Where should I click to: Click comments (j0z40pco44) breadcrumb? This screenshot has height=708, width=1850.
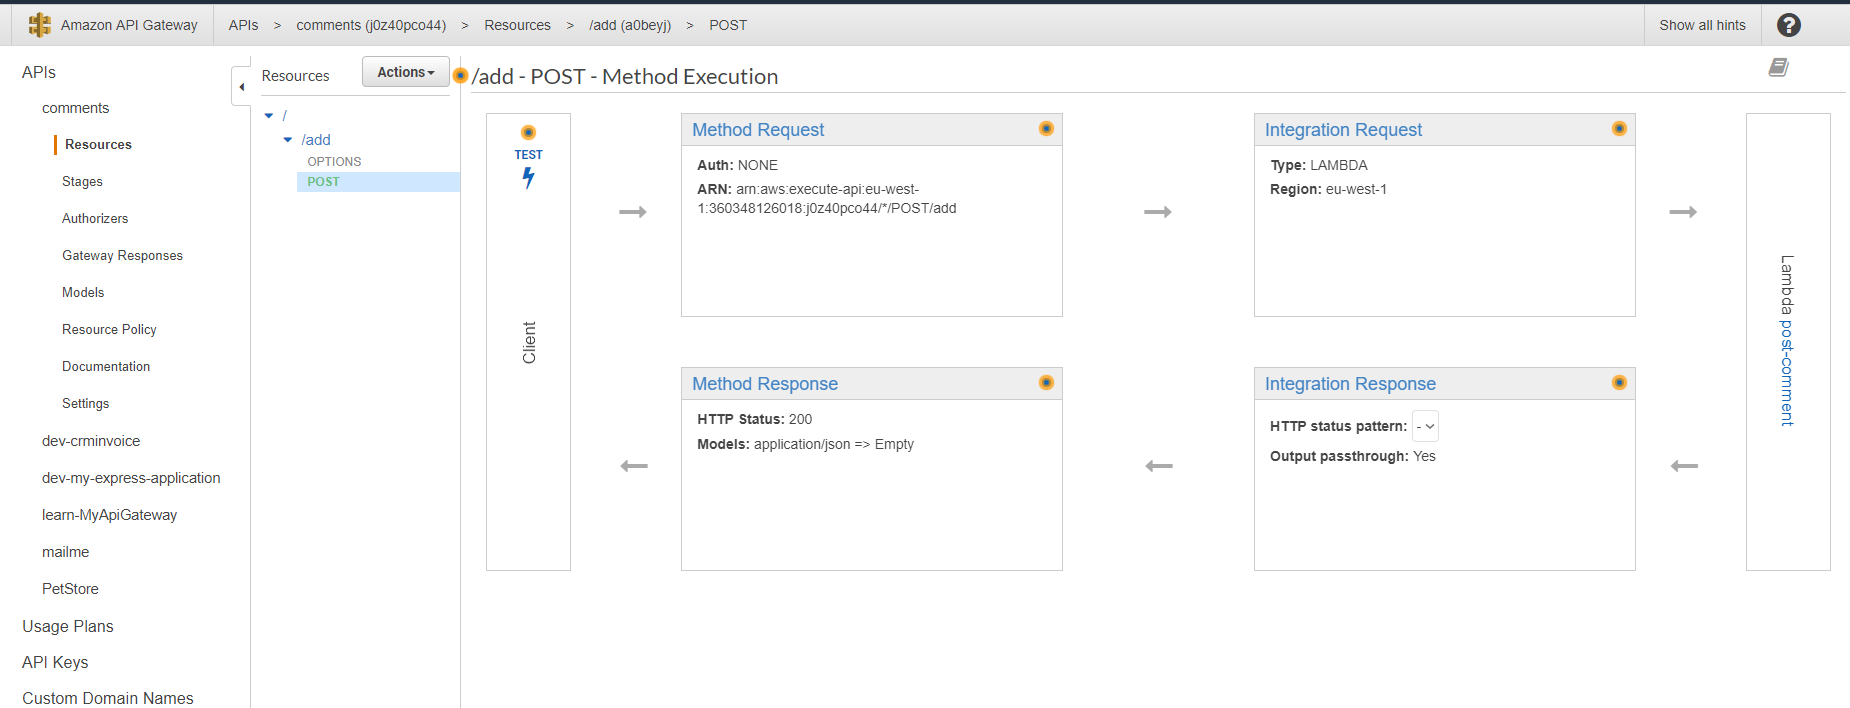[371, 25]
